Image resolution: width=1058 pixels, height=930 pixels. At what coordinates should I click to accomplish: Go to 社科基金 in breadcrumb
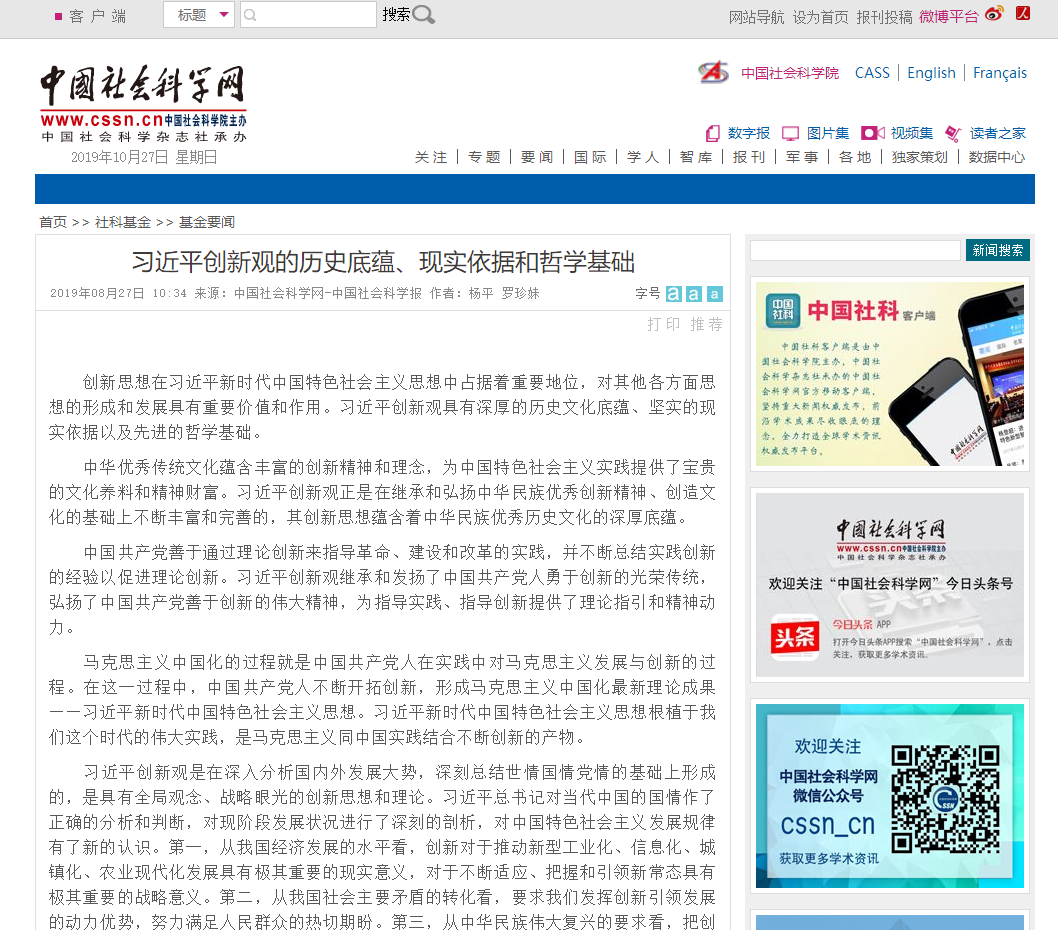[123, 222]
